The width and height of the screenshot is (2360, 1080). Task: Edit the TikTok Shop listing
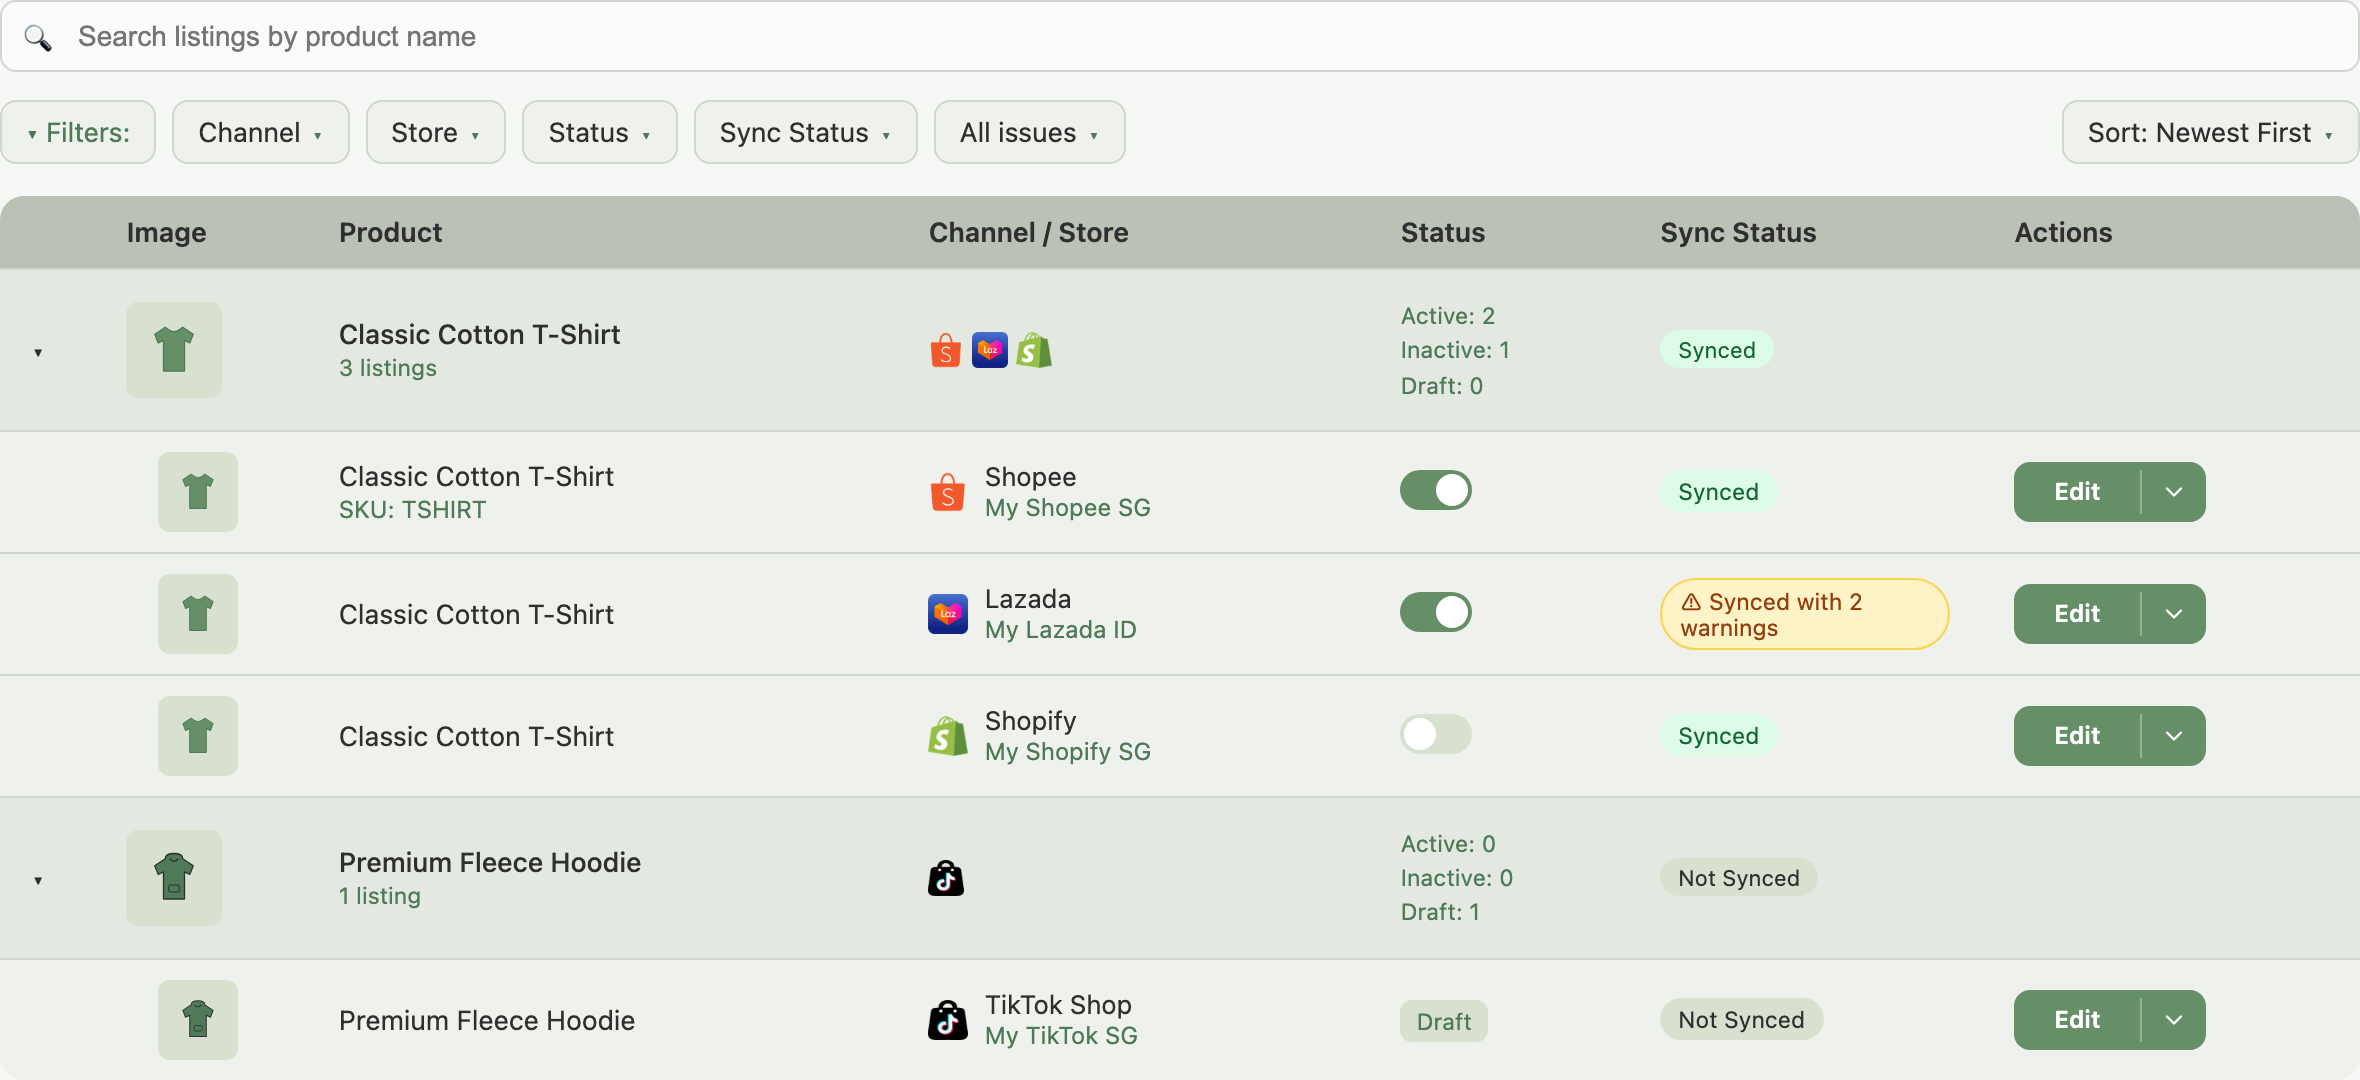2077,1020
